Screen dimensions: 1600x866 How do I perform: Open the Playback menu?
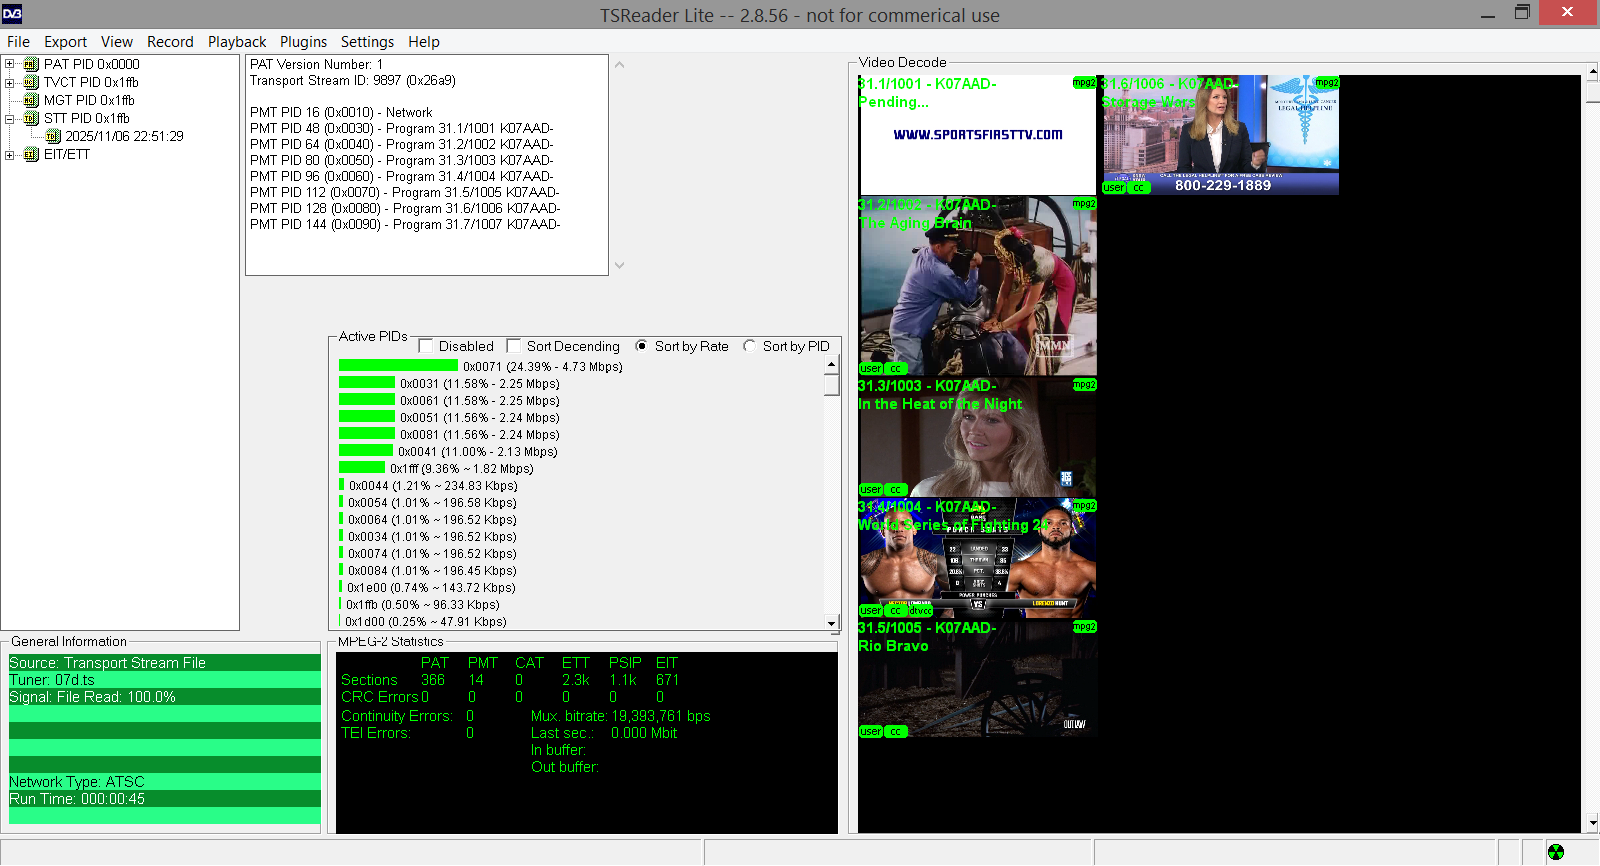[237, 42]
